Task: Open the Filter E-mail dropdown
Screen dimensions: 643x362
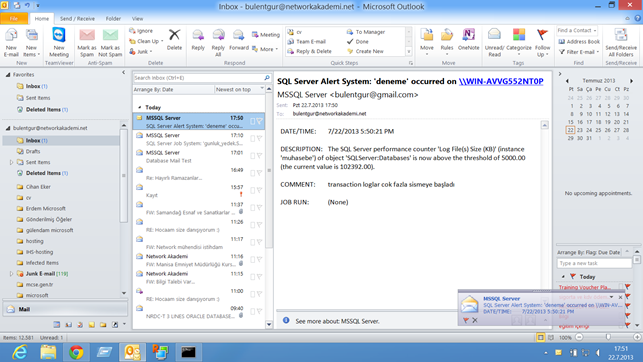Action: coord(579,52)
